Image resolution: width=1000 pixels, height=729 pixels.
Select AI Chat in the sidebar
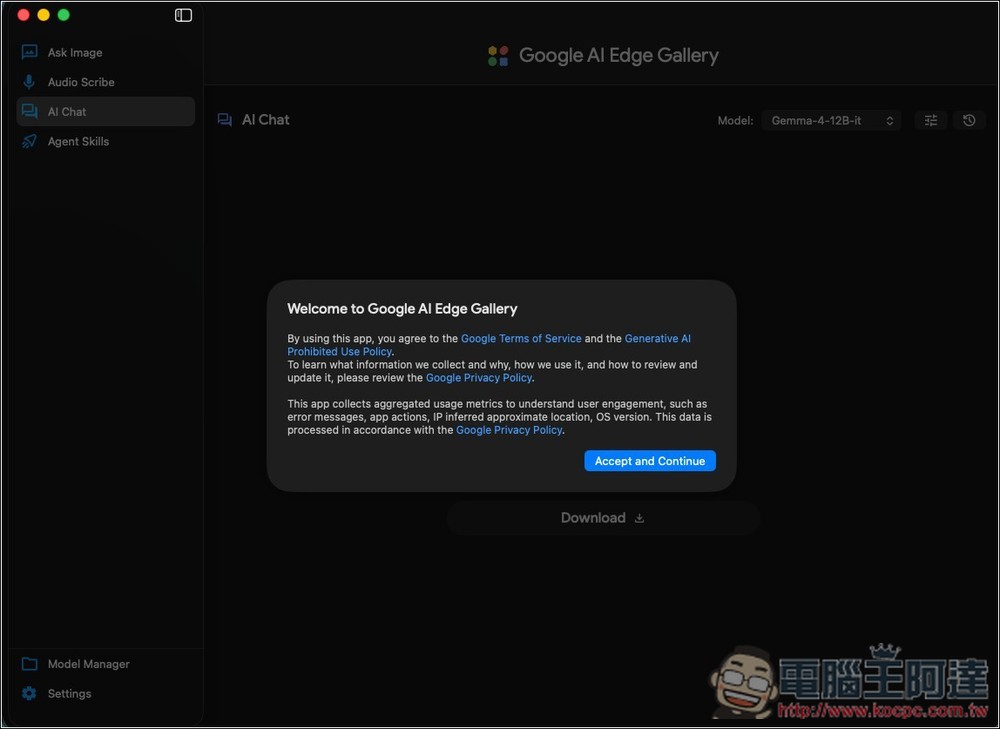coord(106,112)
